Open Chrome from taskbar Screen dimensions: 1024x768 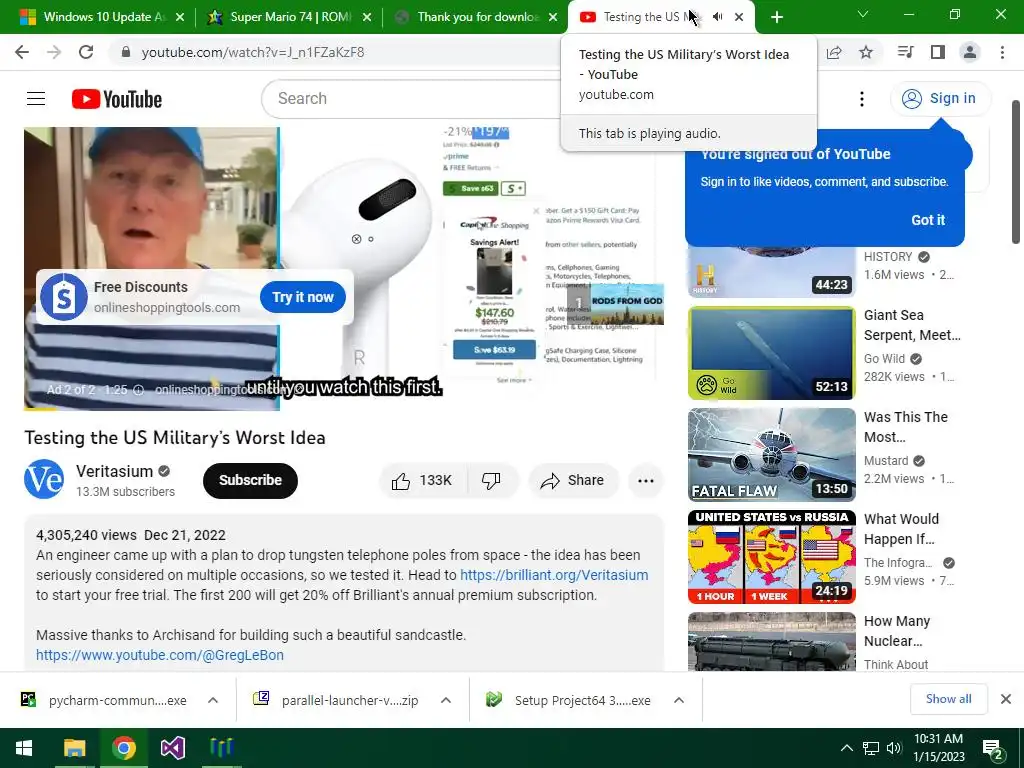pyautogui.click(x=123, y=748)
